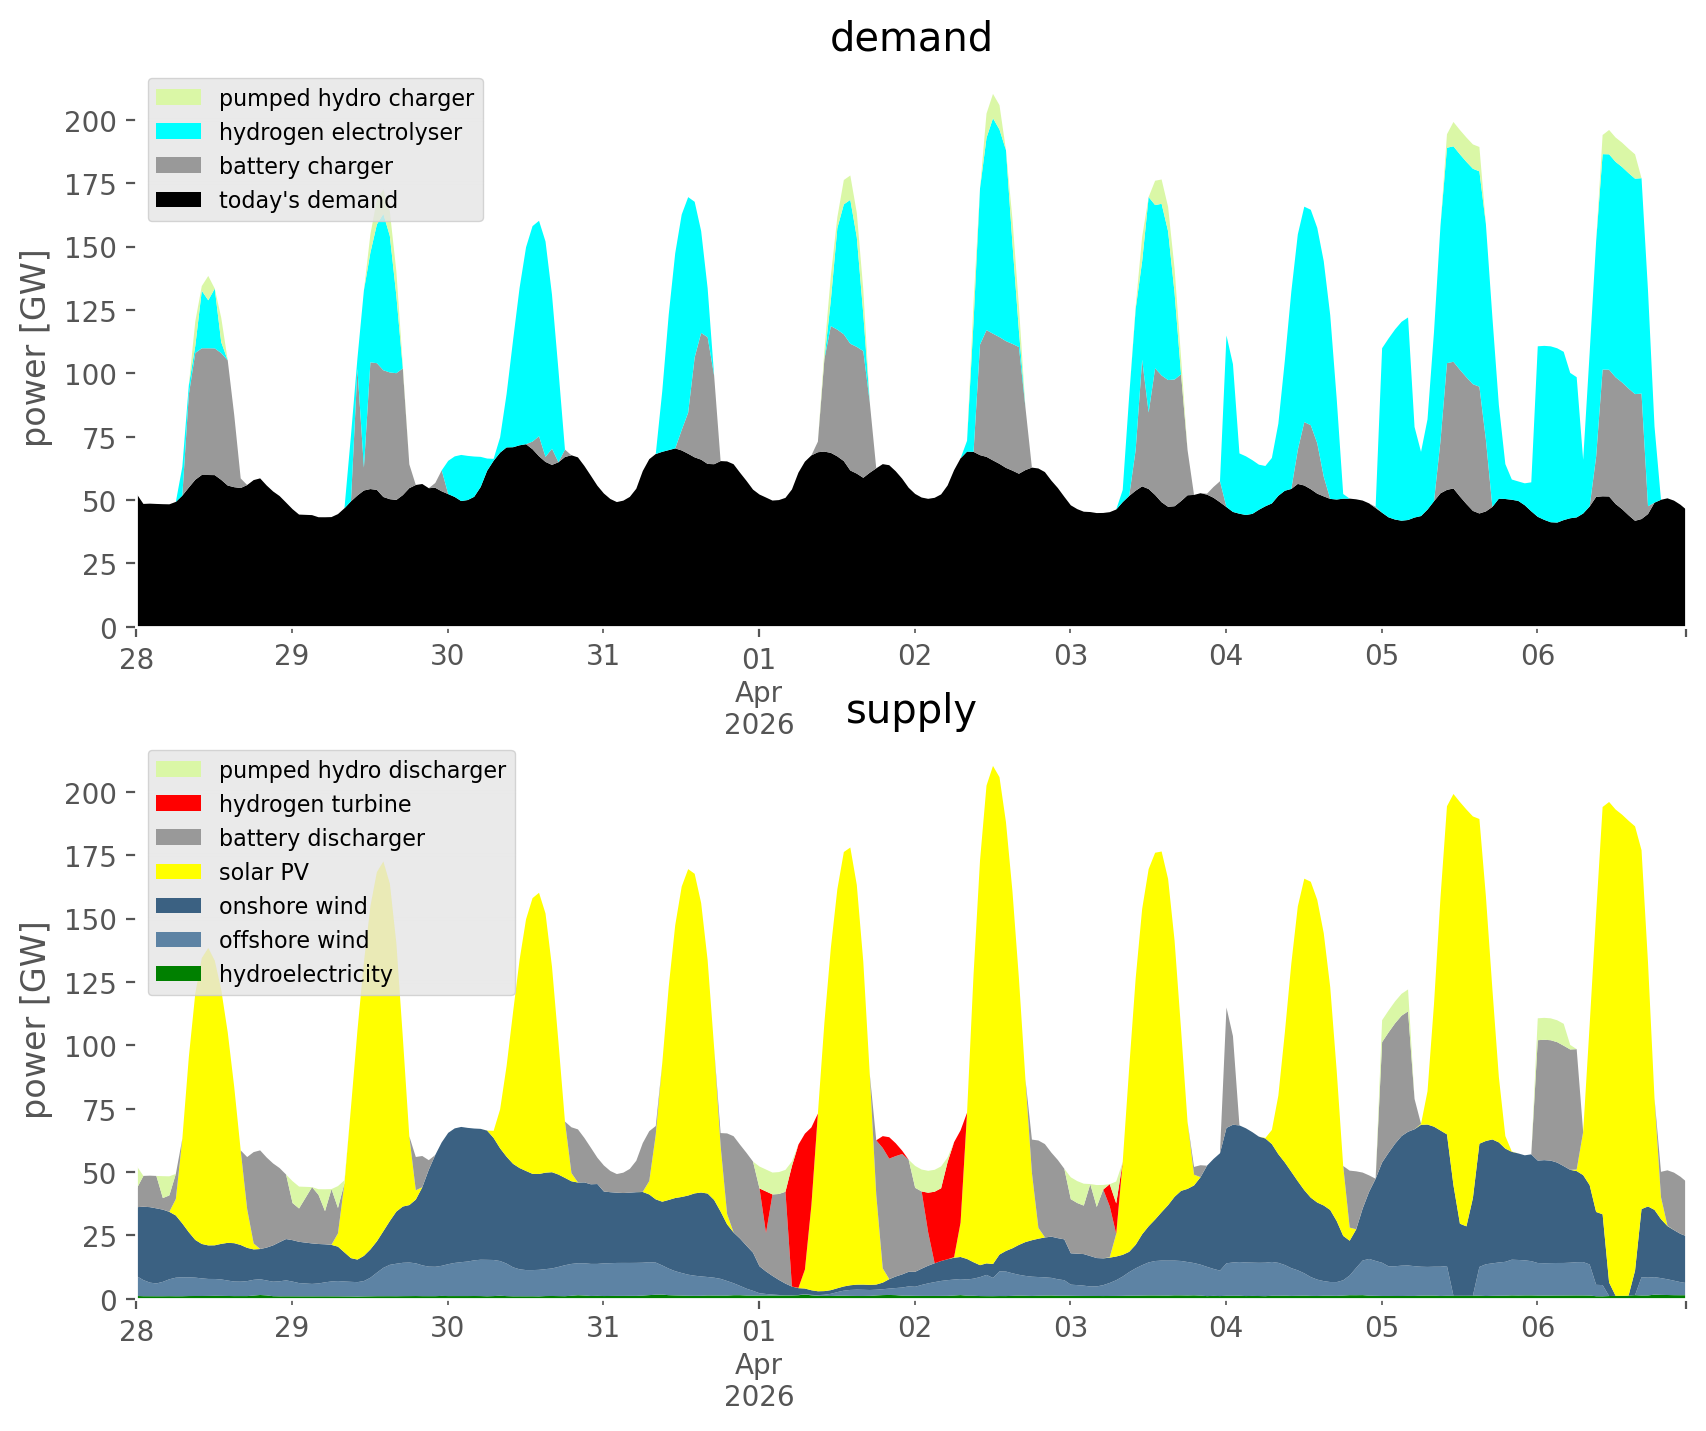1706x1431 pixels.
Task: Click the supply chart's power [GW] axis label
Action: (x=35, y=1019)
